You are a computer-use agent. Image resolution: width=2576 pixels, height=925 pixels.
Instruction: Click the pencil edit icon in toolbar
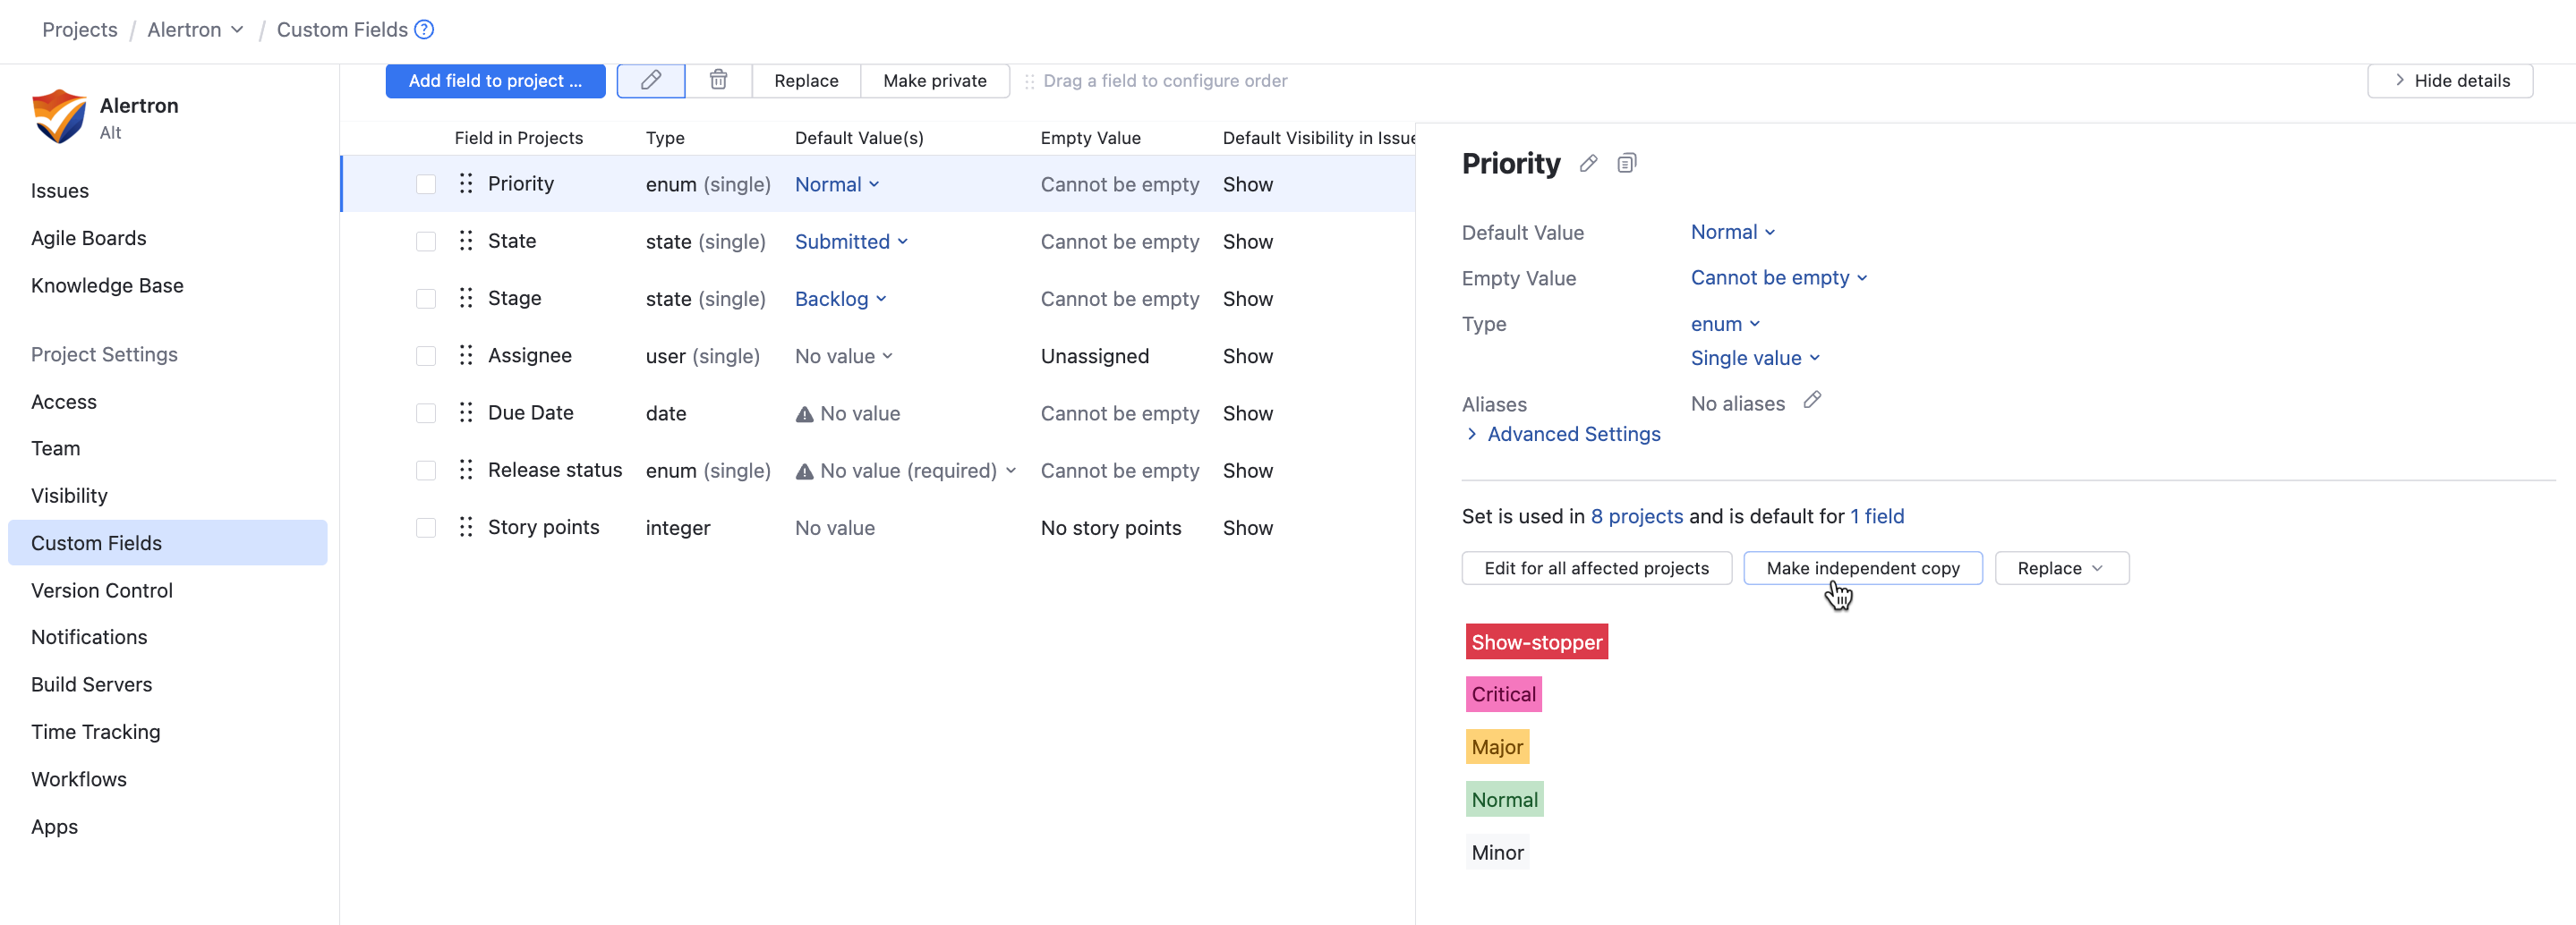click(x=650, y=81)
